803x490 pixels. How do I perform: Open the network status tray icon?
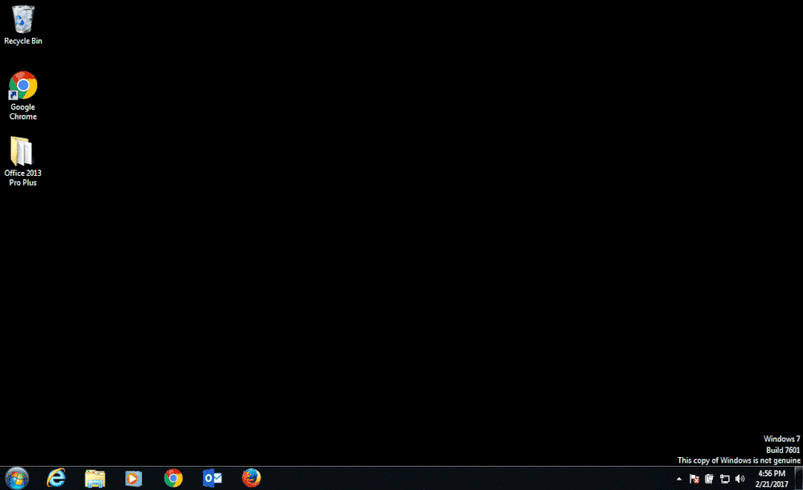725,479
